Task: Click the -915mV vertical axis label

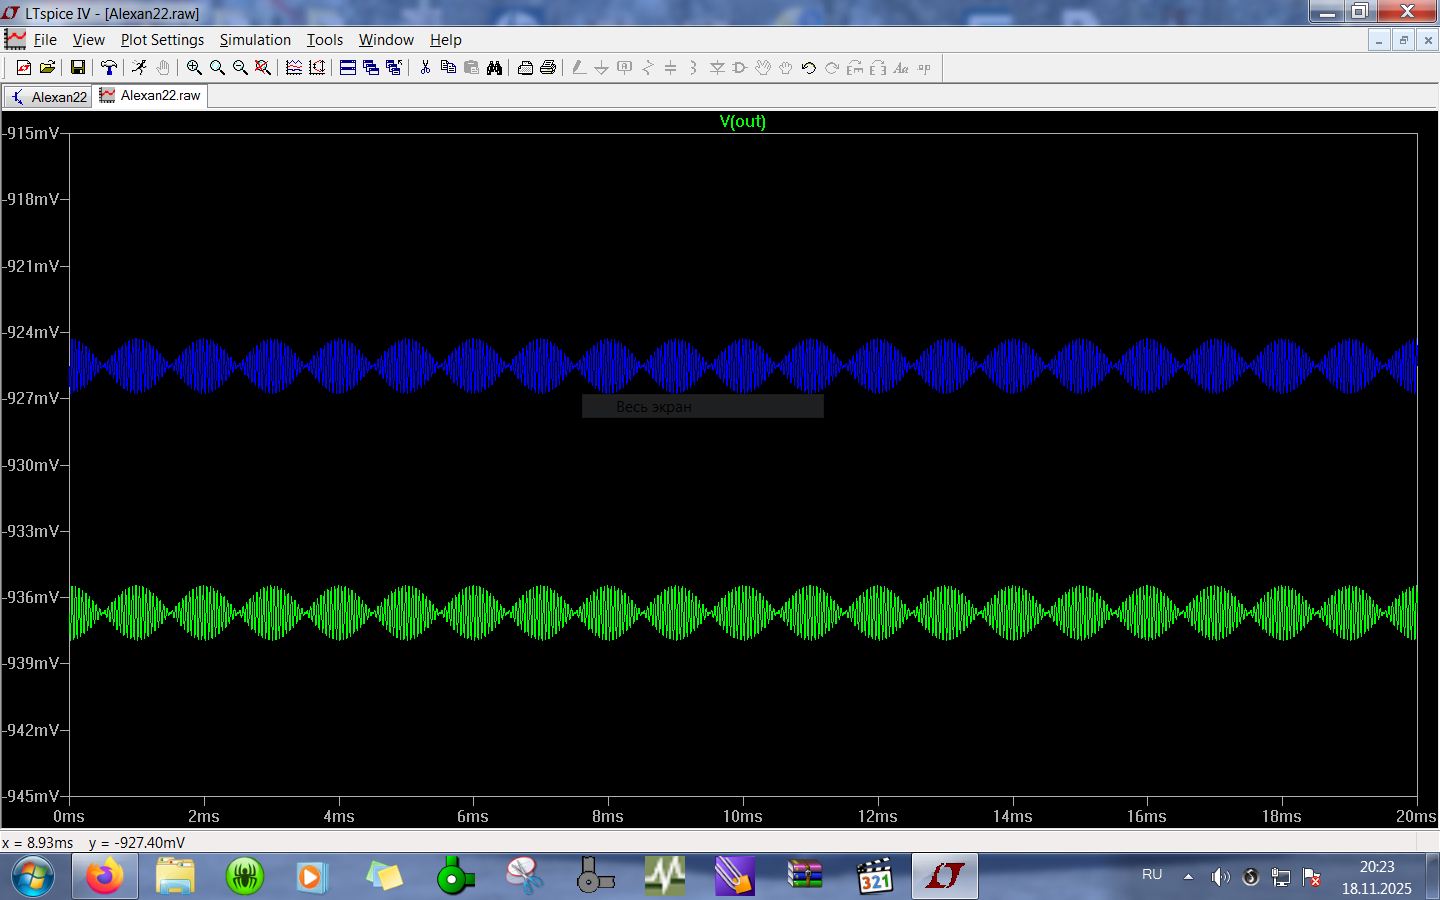Action: click(31, 133)
